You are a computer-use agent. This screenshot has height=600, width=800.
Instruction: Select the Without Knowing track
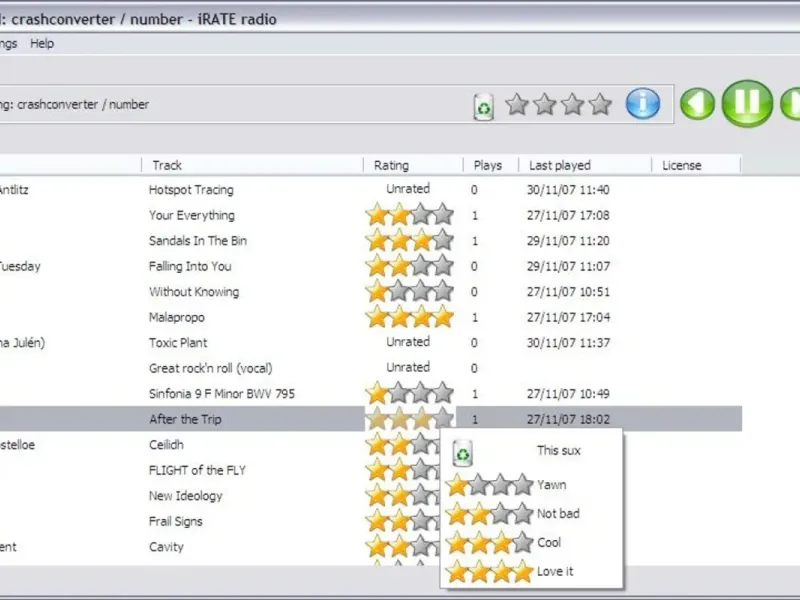(x=194, y=292)
